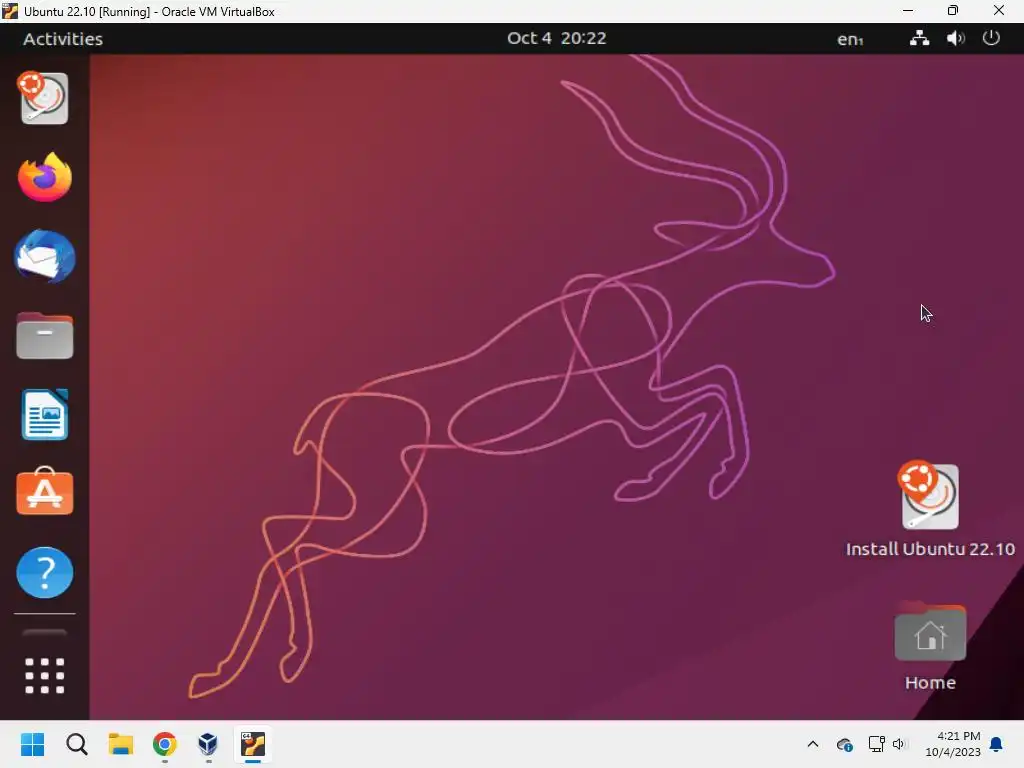Click the VirtualBox window title bar icon
The height and width of the screenshot is (768, 1024).
click(10, 11)
